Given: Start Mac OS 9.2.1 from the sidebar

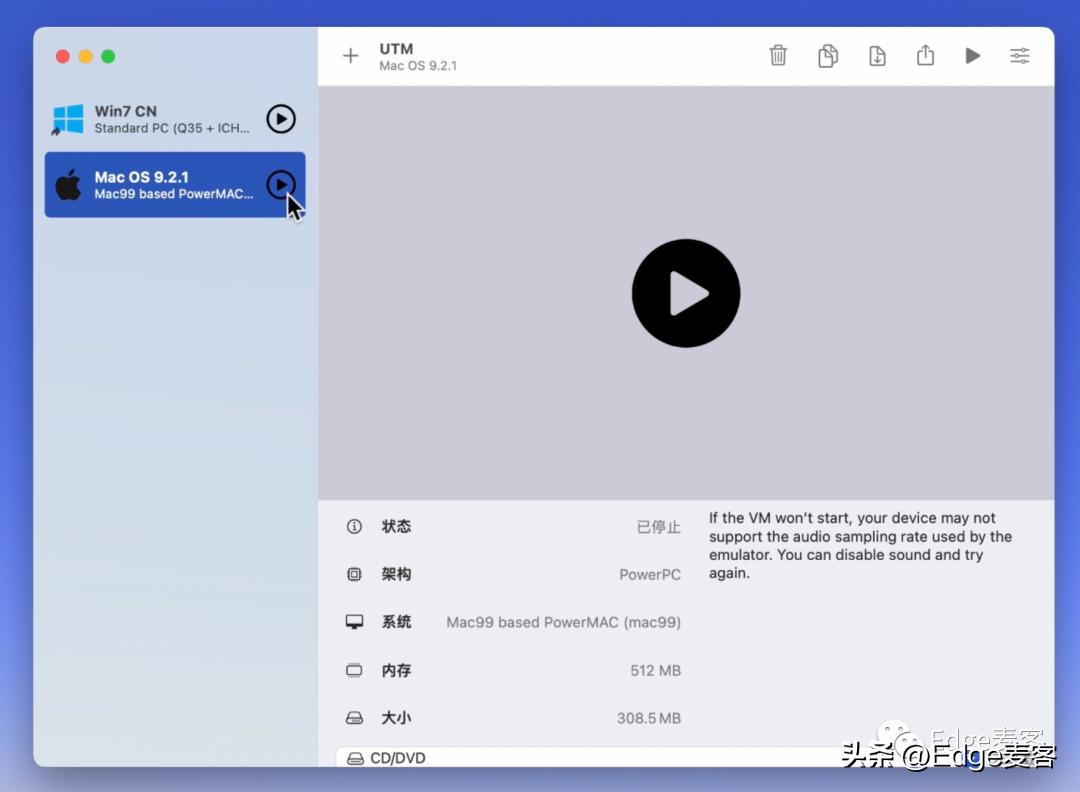Looking at the screenshot, I should [x=281, y=184].
